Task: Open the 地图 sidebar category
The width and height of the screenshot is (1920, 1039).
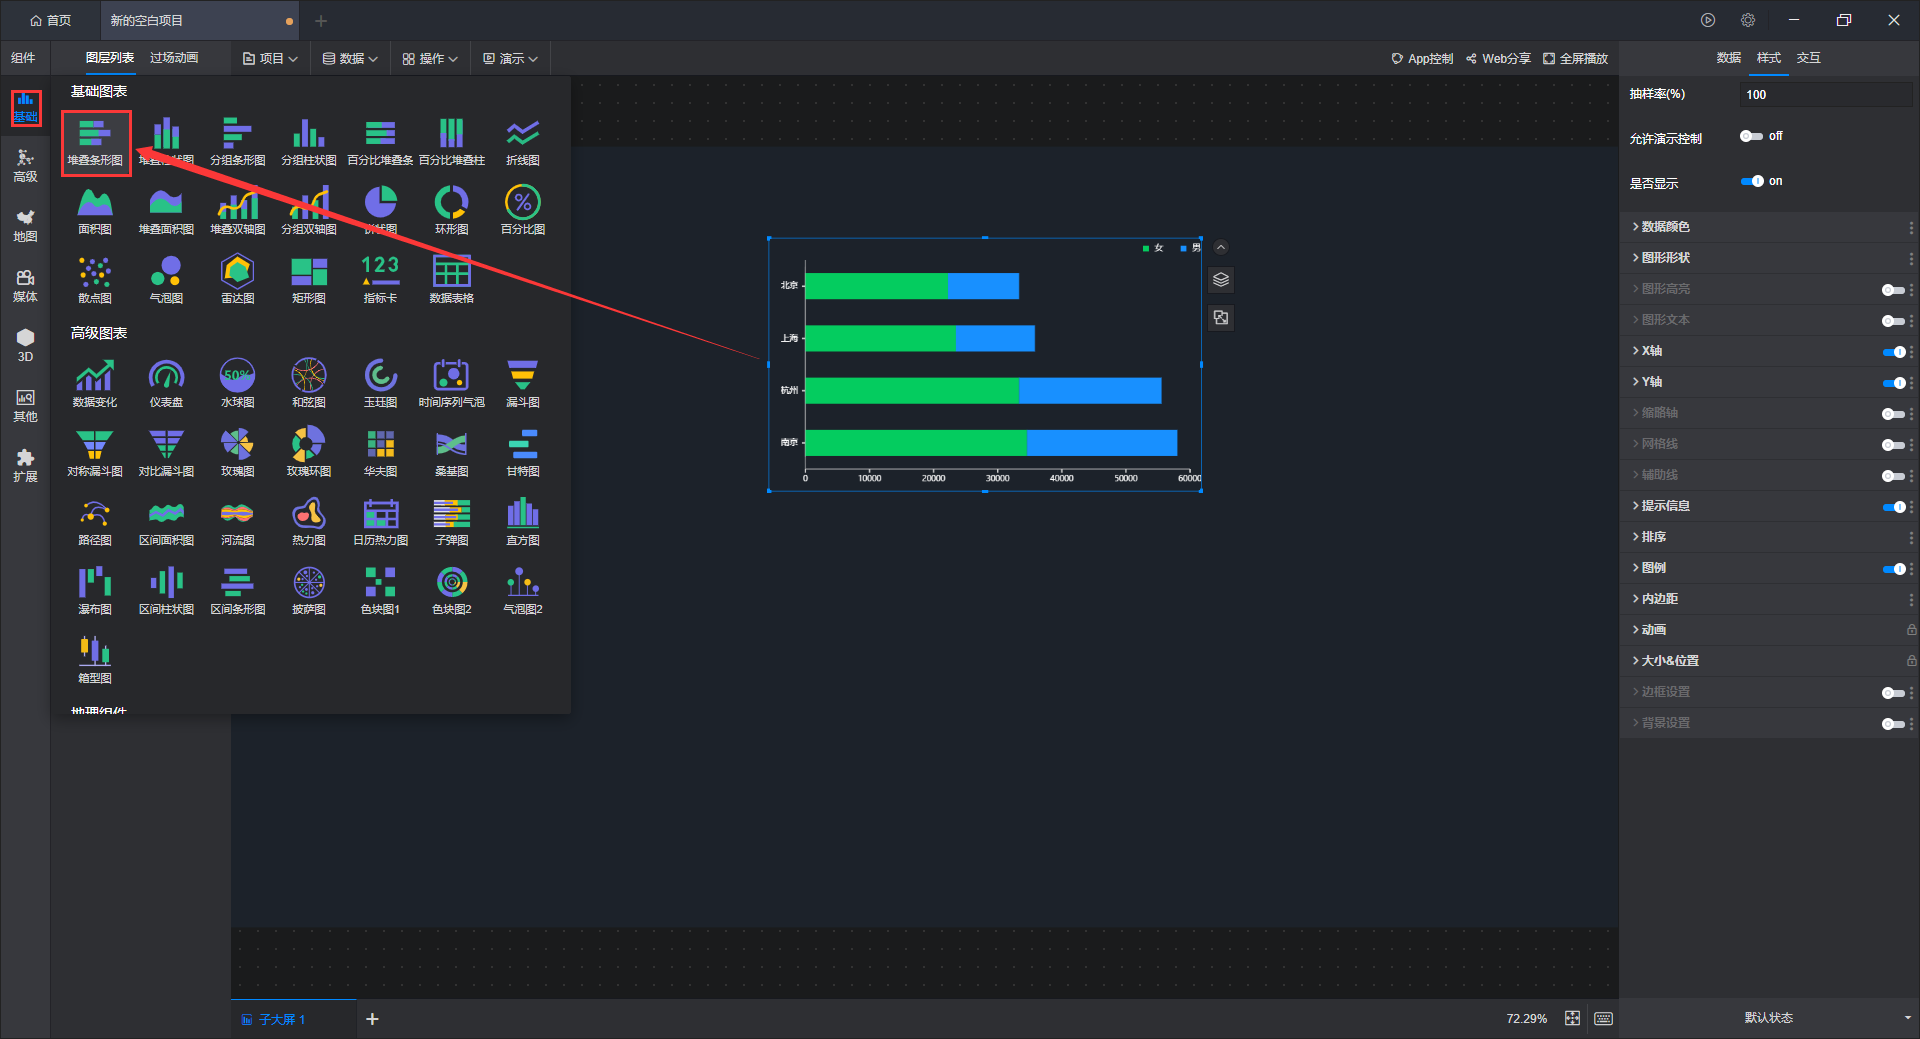Action: [25, 226]
